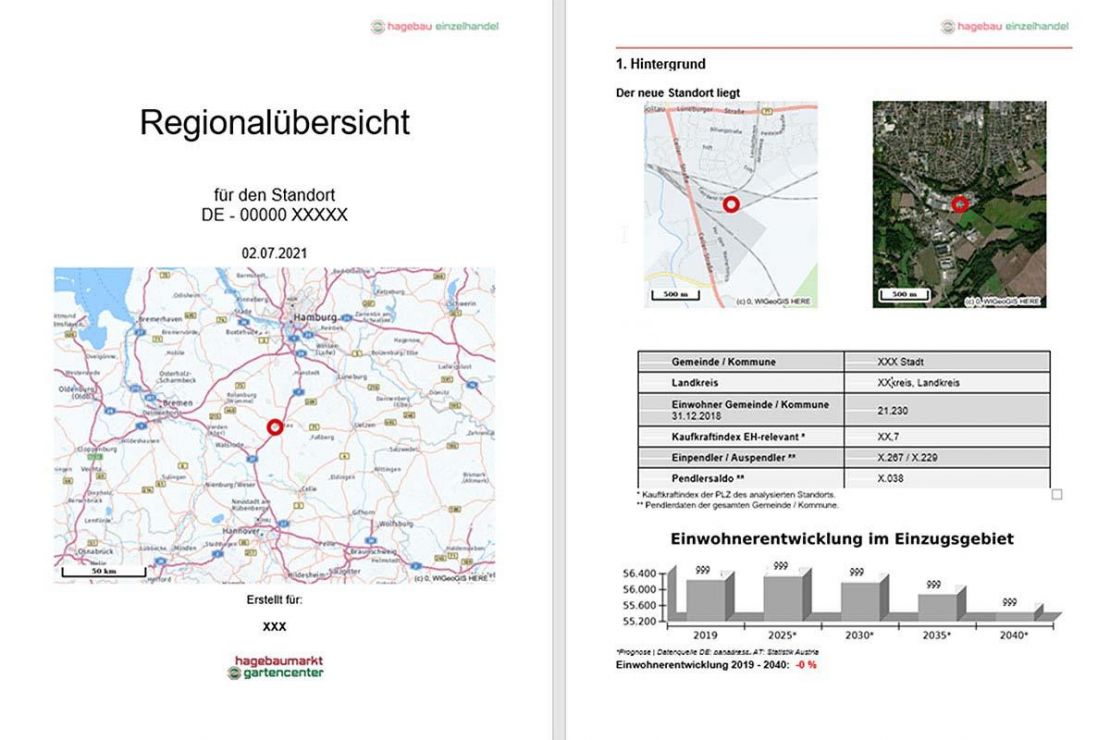This screenshot has width=1110, height=740.
Task: Open the street map thumbnail
Action: click(731, 205)
